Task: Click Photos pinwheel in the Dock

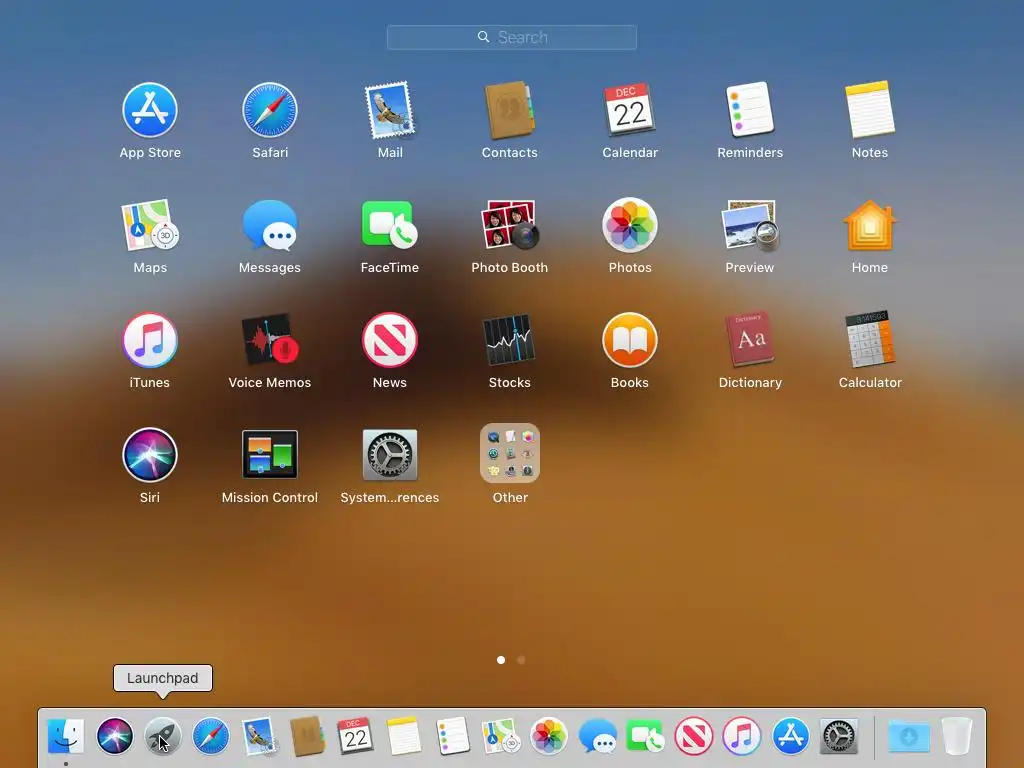Action: (549, 736)
